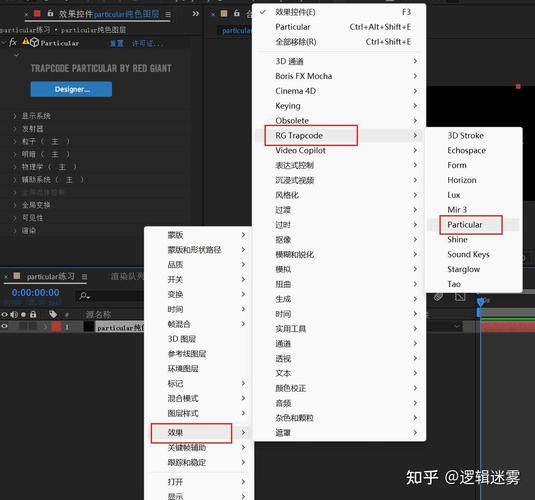Click the red handle in composition viewer
The width and height of the screenshot is (535, 500).
pyautogui.click(x=518, y=86)
